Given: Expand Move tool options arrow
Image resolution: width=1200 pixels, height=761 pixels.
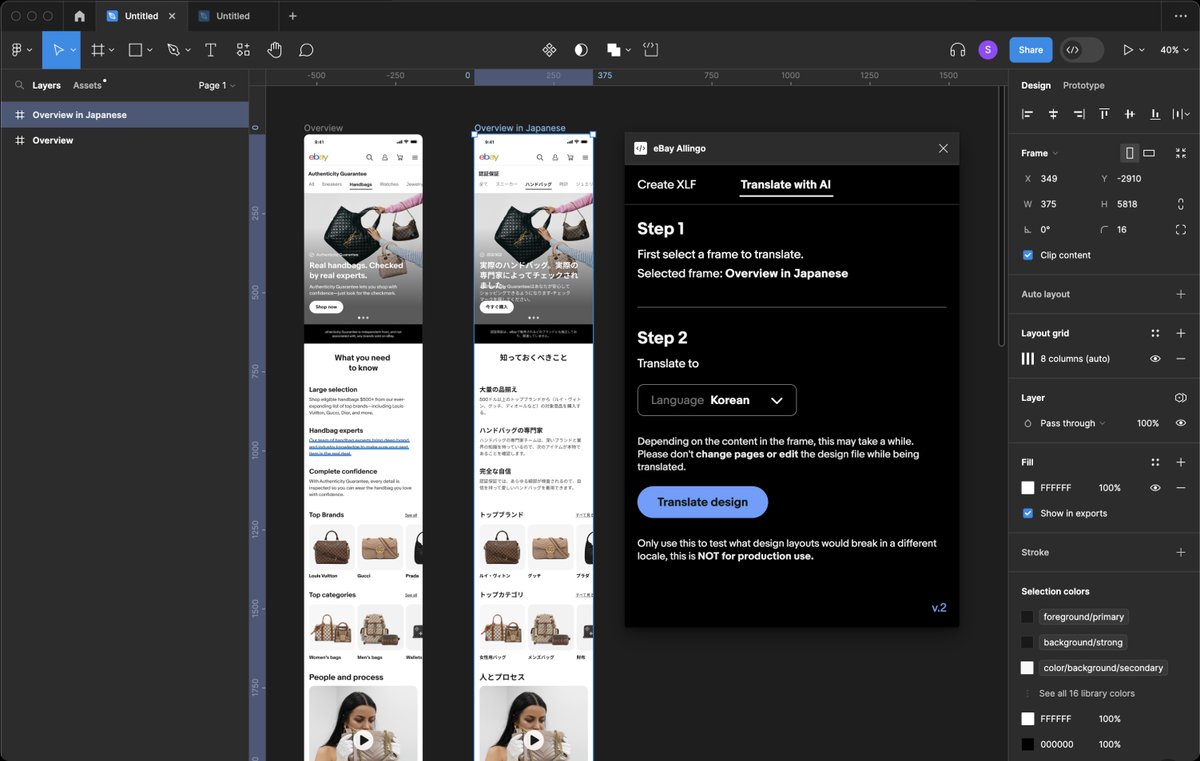Looking at the screenshot, I should click(73, 50).
